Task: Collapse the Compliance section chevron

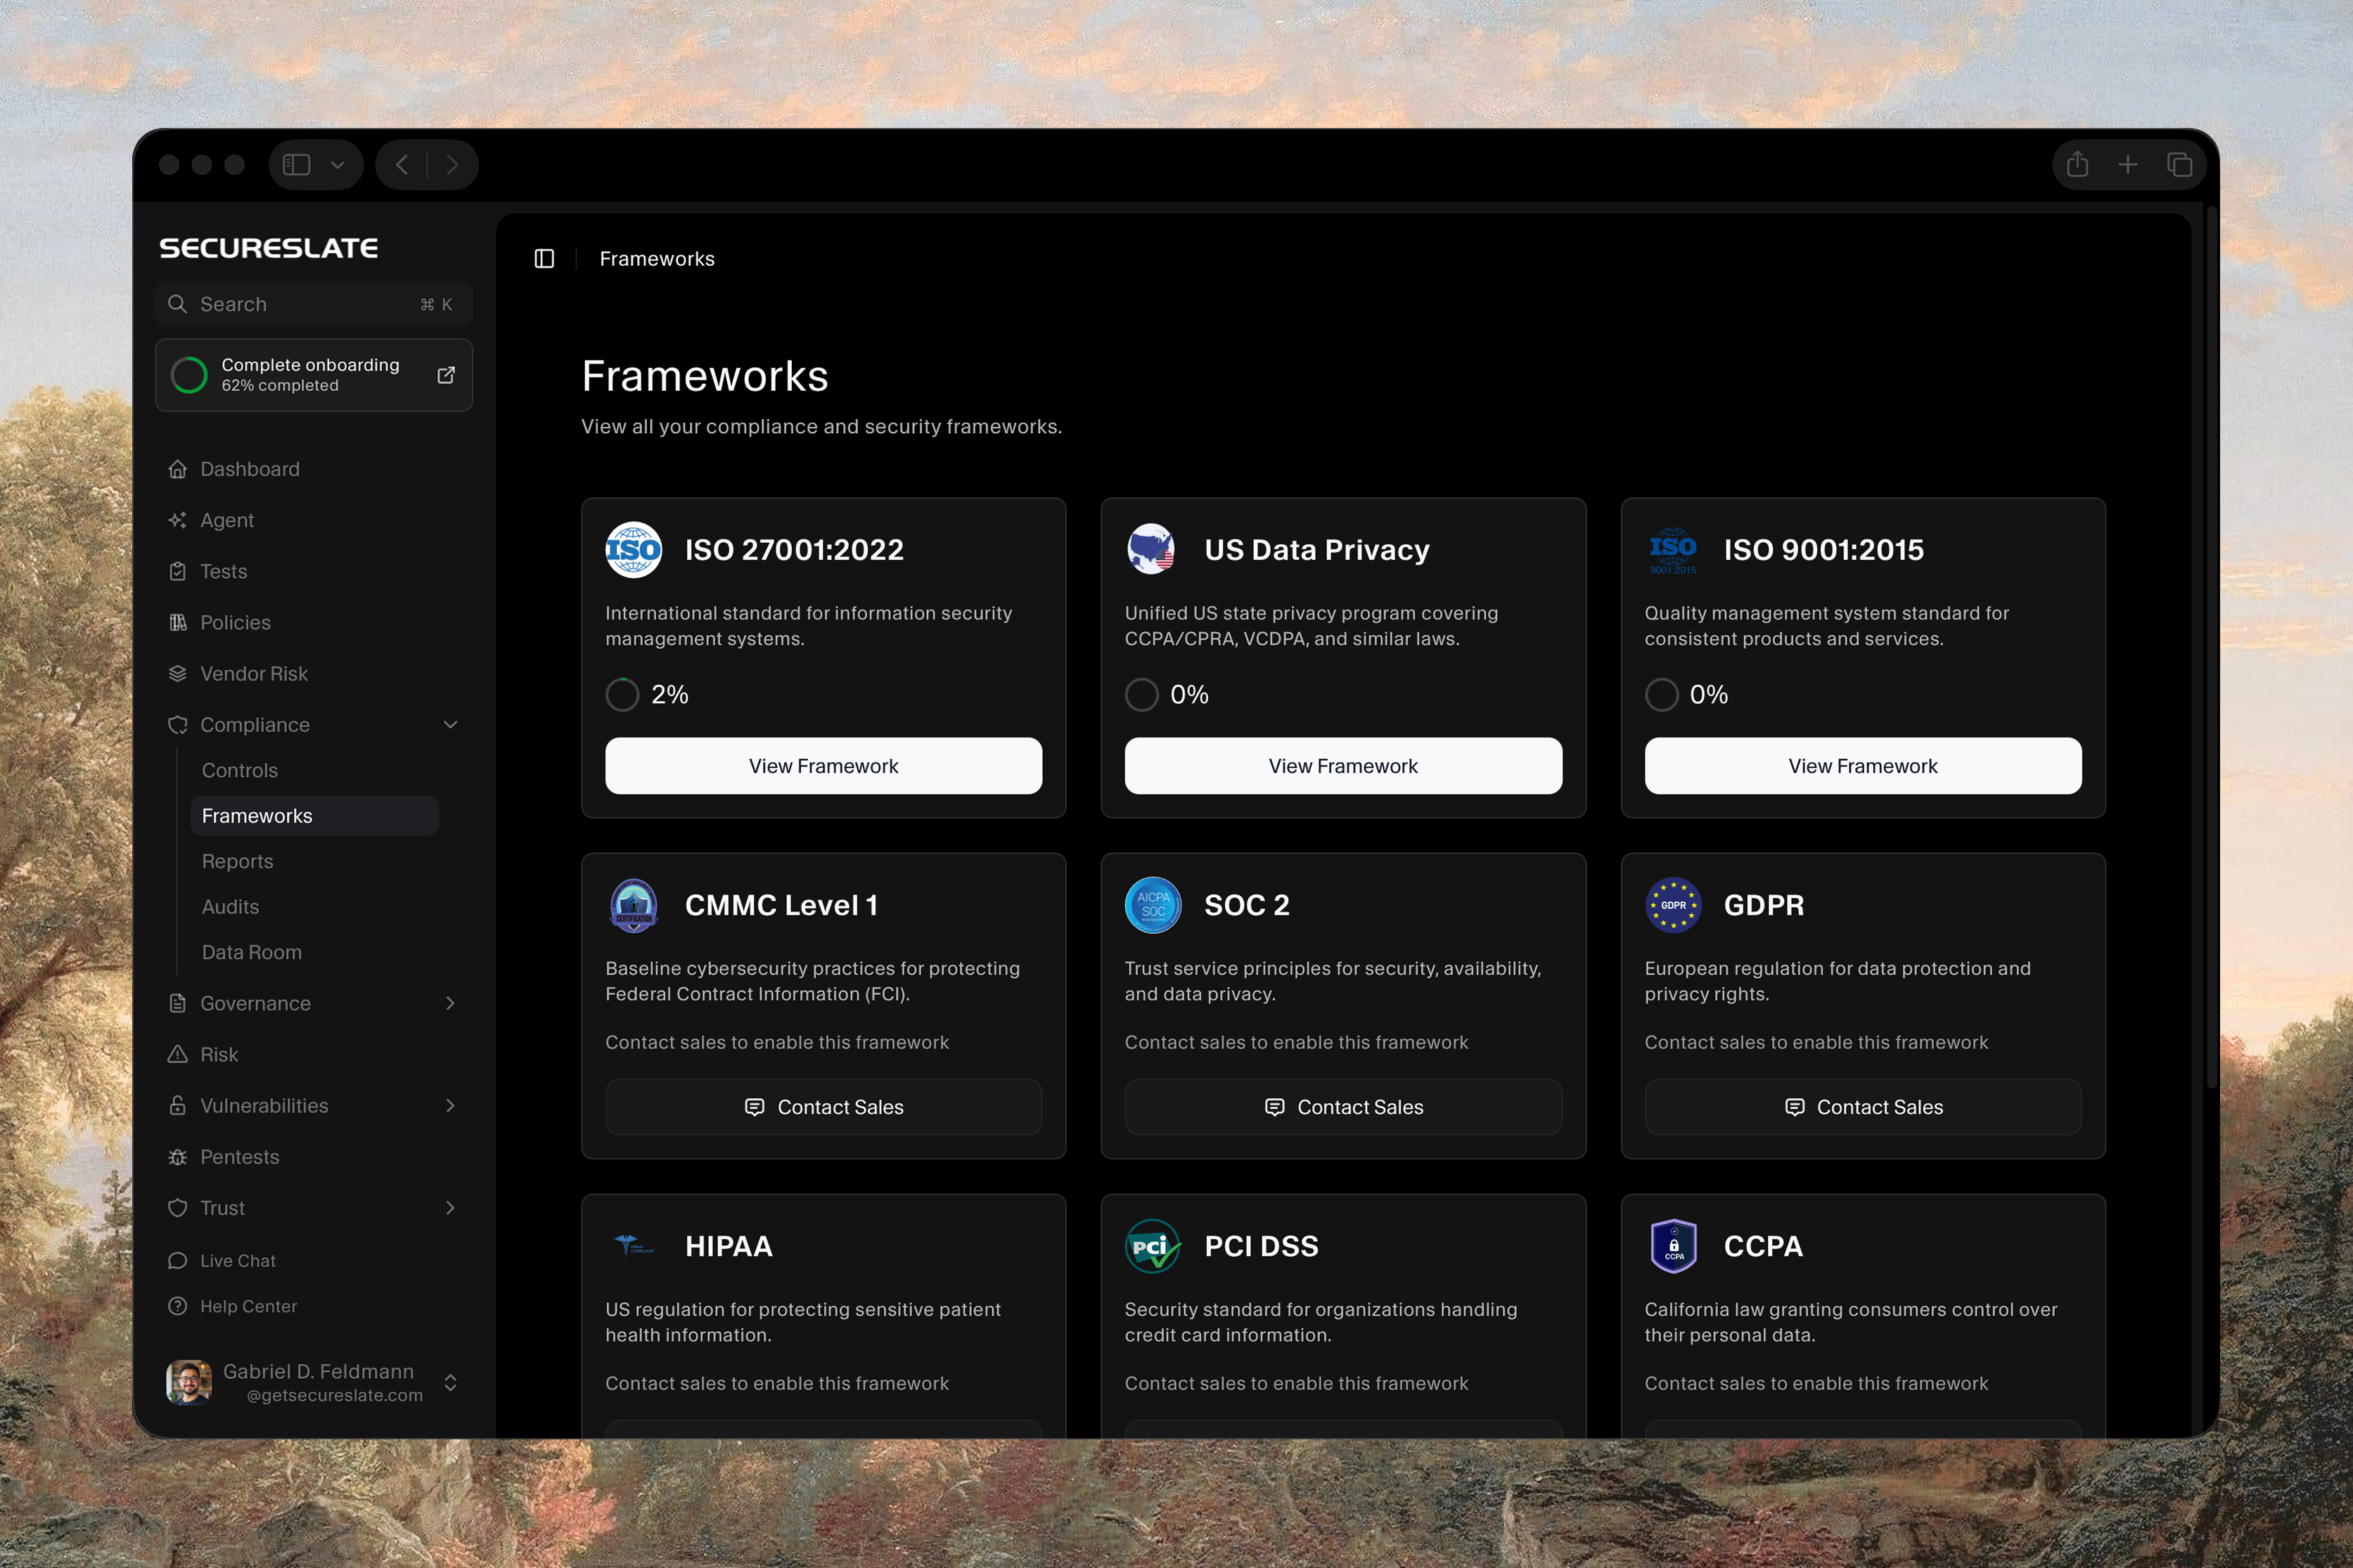Action: point(450,725)
